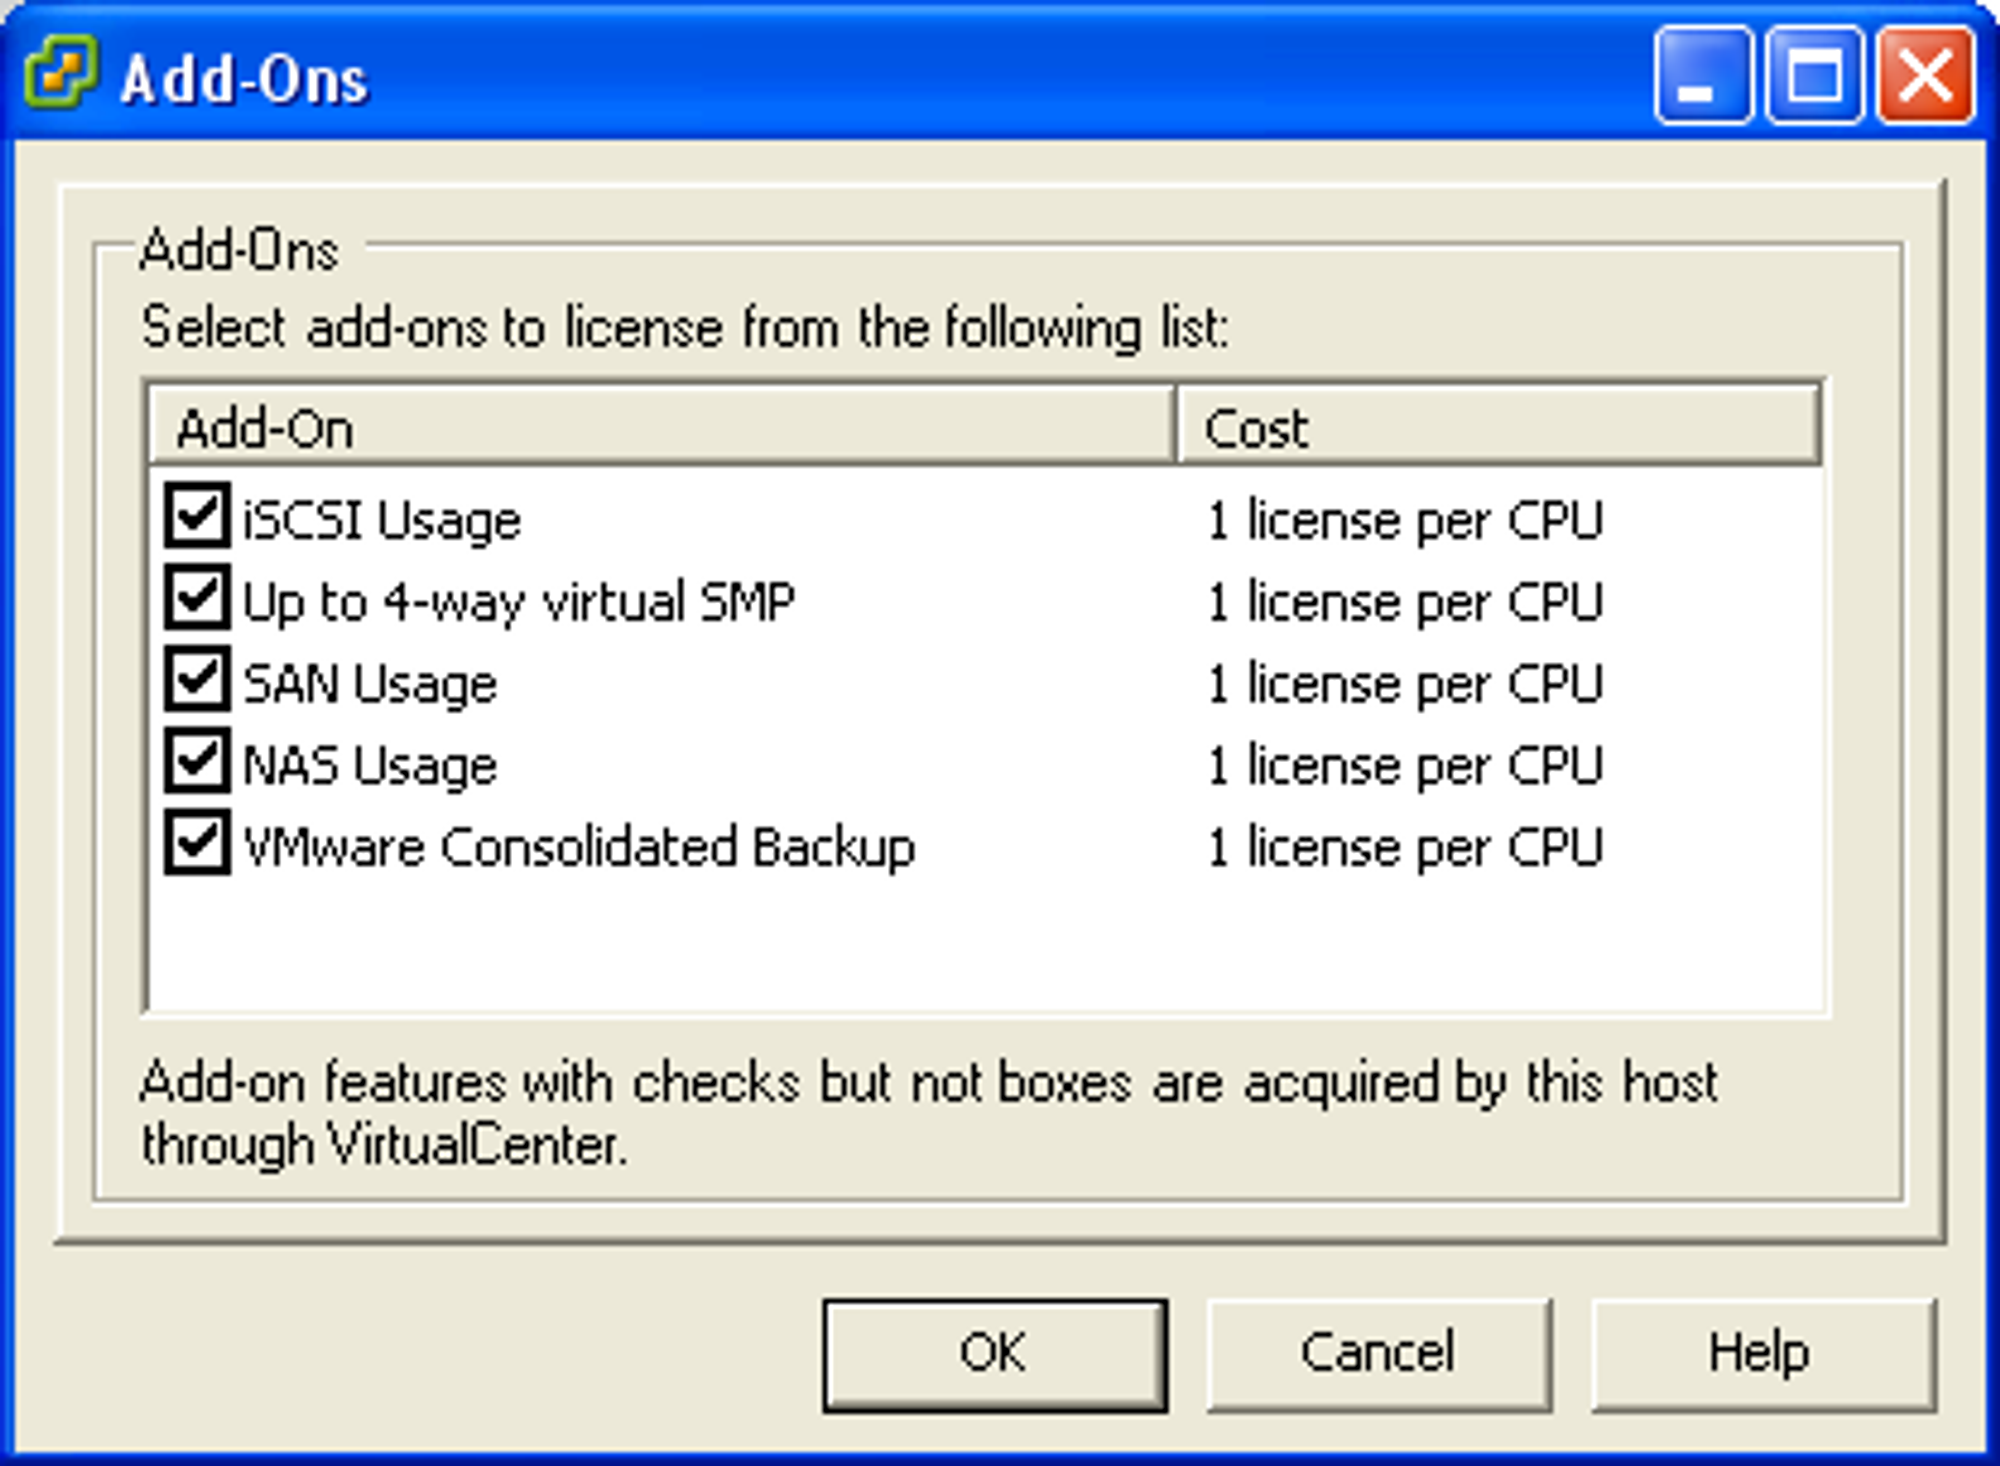
Task: Minimize the Add-Ons window
Action: click(1703, 76)
